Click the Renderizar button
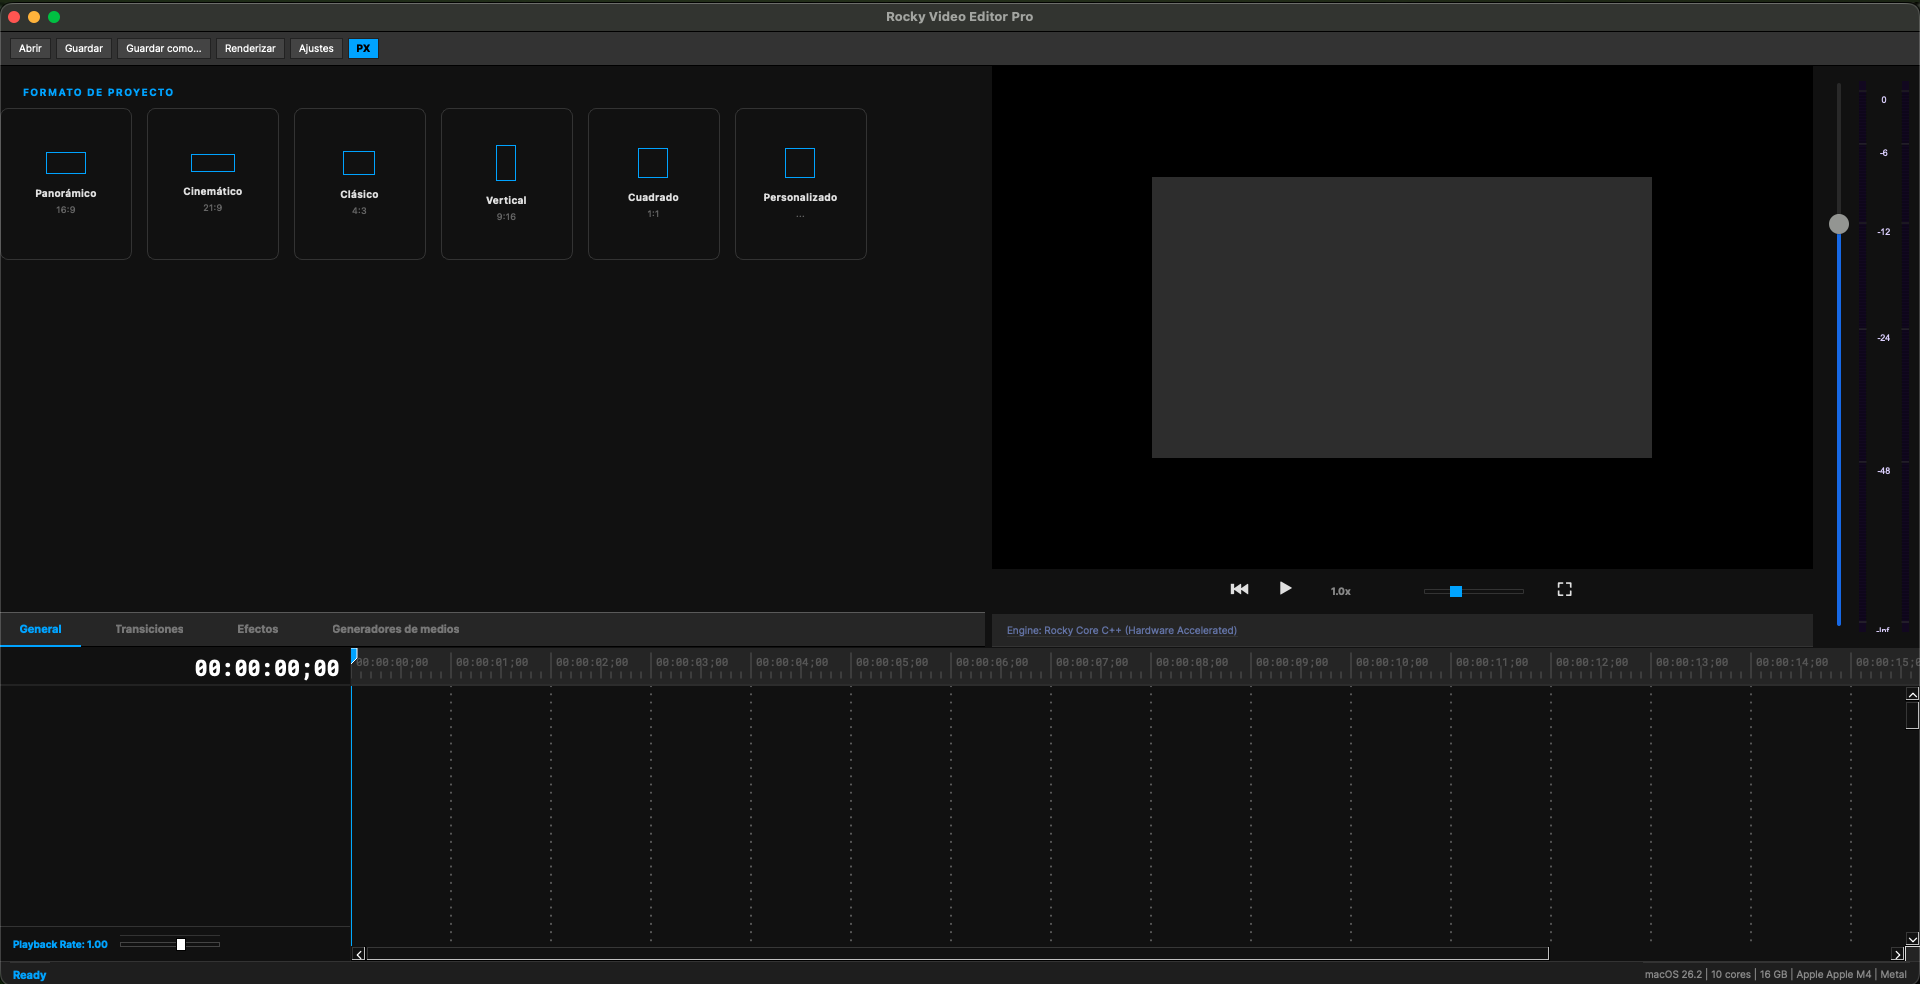 [x=250, y=48]
